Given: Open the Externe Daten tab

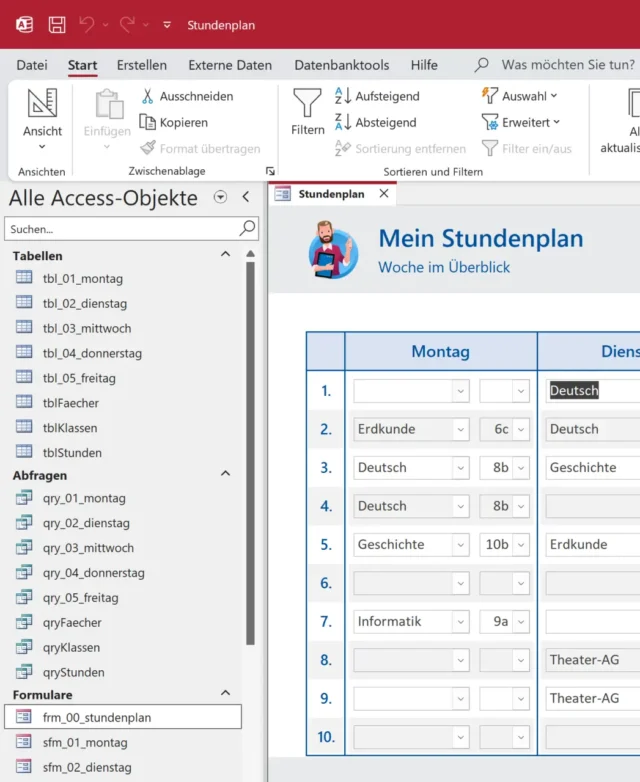Looking at the screenshot, I should pyautogui.click(x=230, y=65).
